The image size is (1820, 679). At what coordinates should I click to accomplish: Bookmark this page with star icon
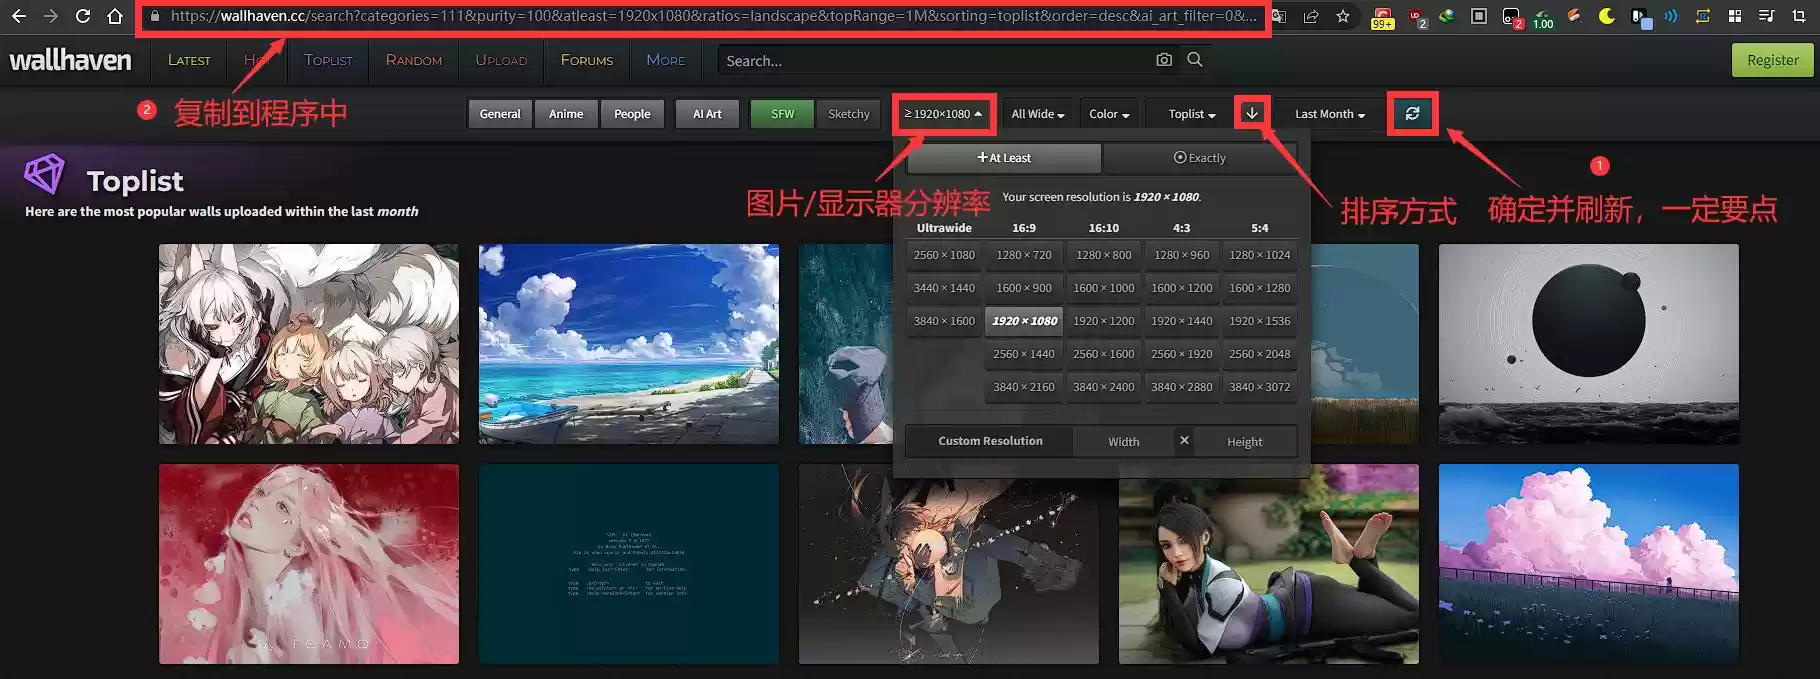coord(1343,16)
